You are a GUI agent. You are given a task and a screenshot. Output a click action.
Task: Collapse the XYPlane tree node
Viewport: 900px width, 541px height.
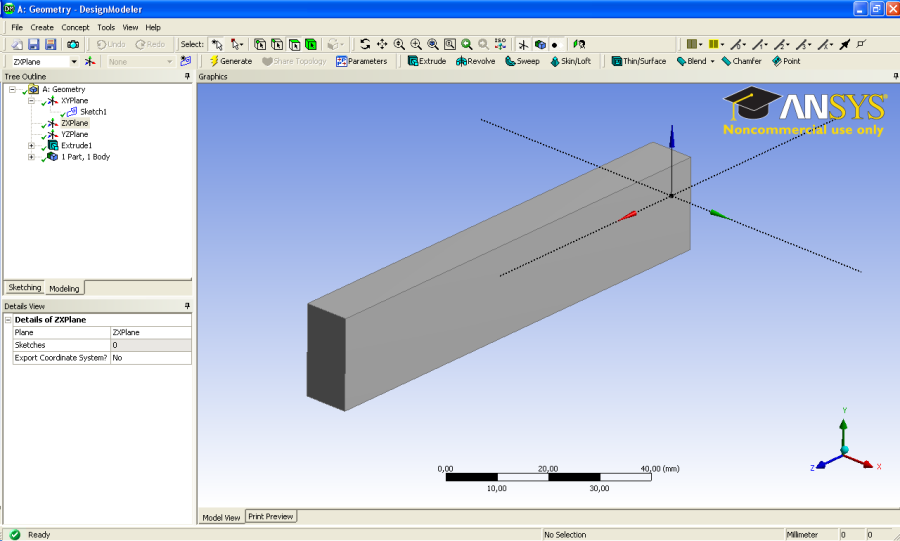[31, 100]
